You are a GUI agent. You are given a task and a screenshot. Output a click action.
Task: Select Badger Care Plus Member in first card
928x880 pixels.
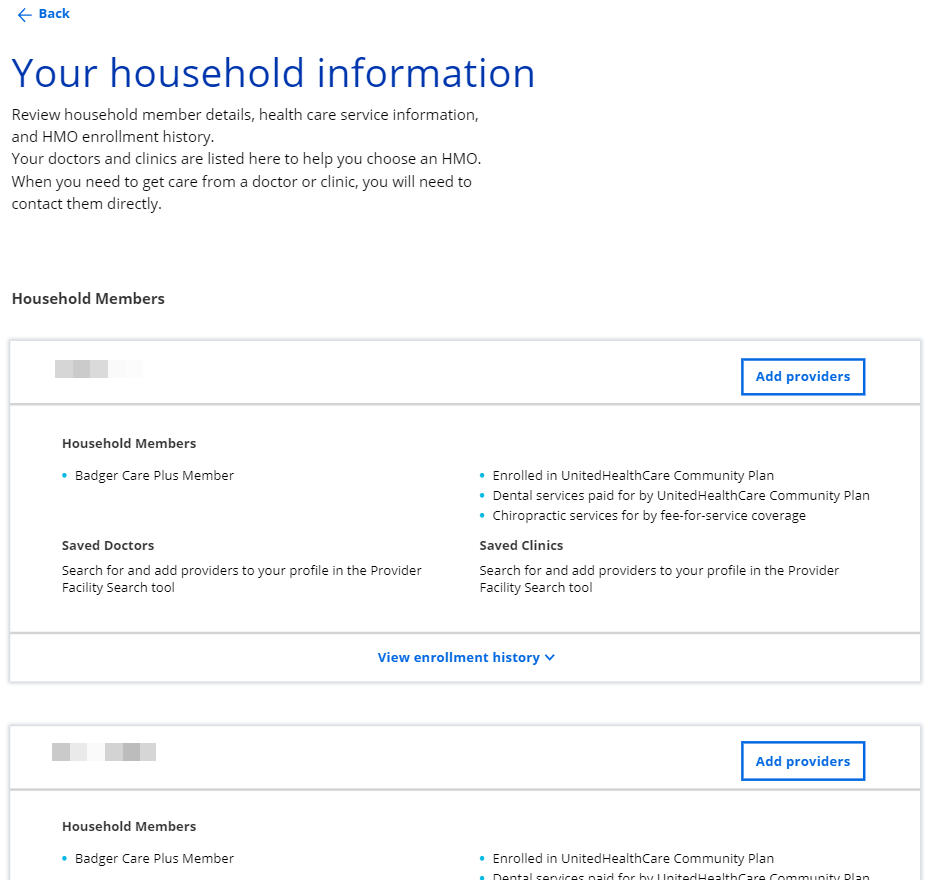coord(154,476)
